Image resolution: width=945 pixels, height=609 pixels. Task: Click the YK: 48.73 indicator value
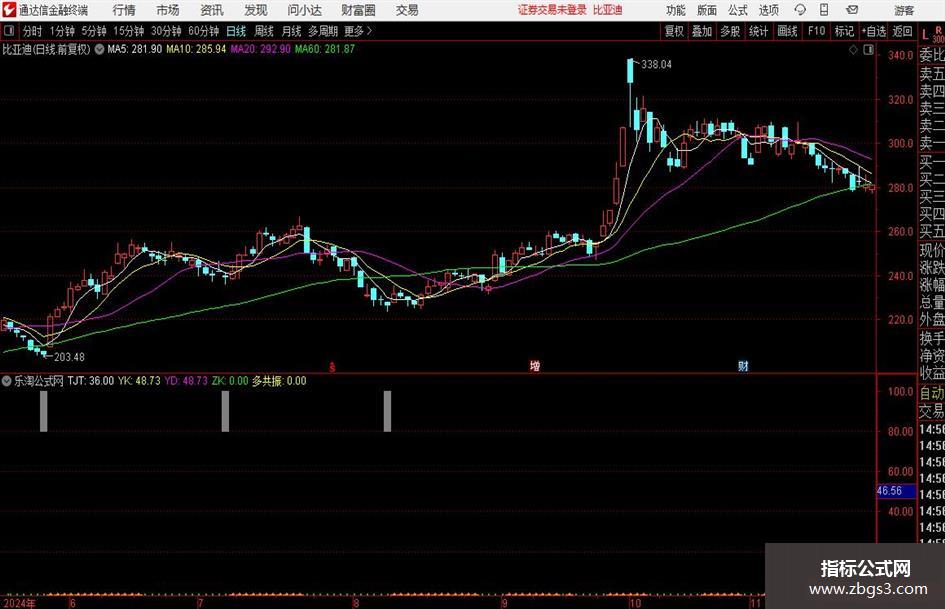coord(139,381)
